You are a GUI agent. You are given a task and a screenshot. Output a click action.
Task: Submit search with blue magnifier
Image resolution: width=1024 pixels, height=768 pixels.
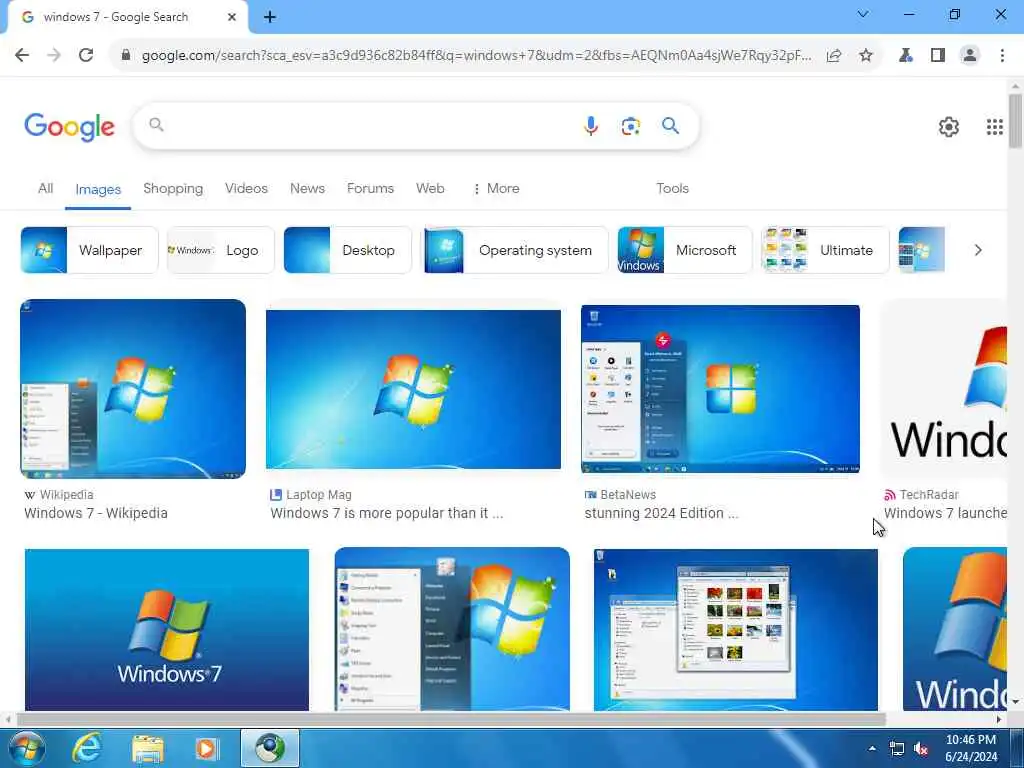[x=671, y=125]
